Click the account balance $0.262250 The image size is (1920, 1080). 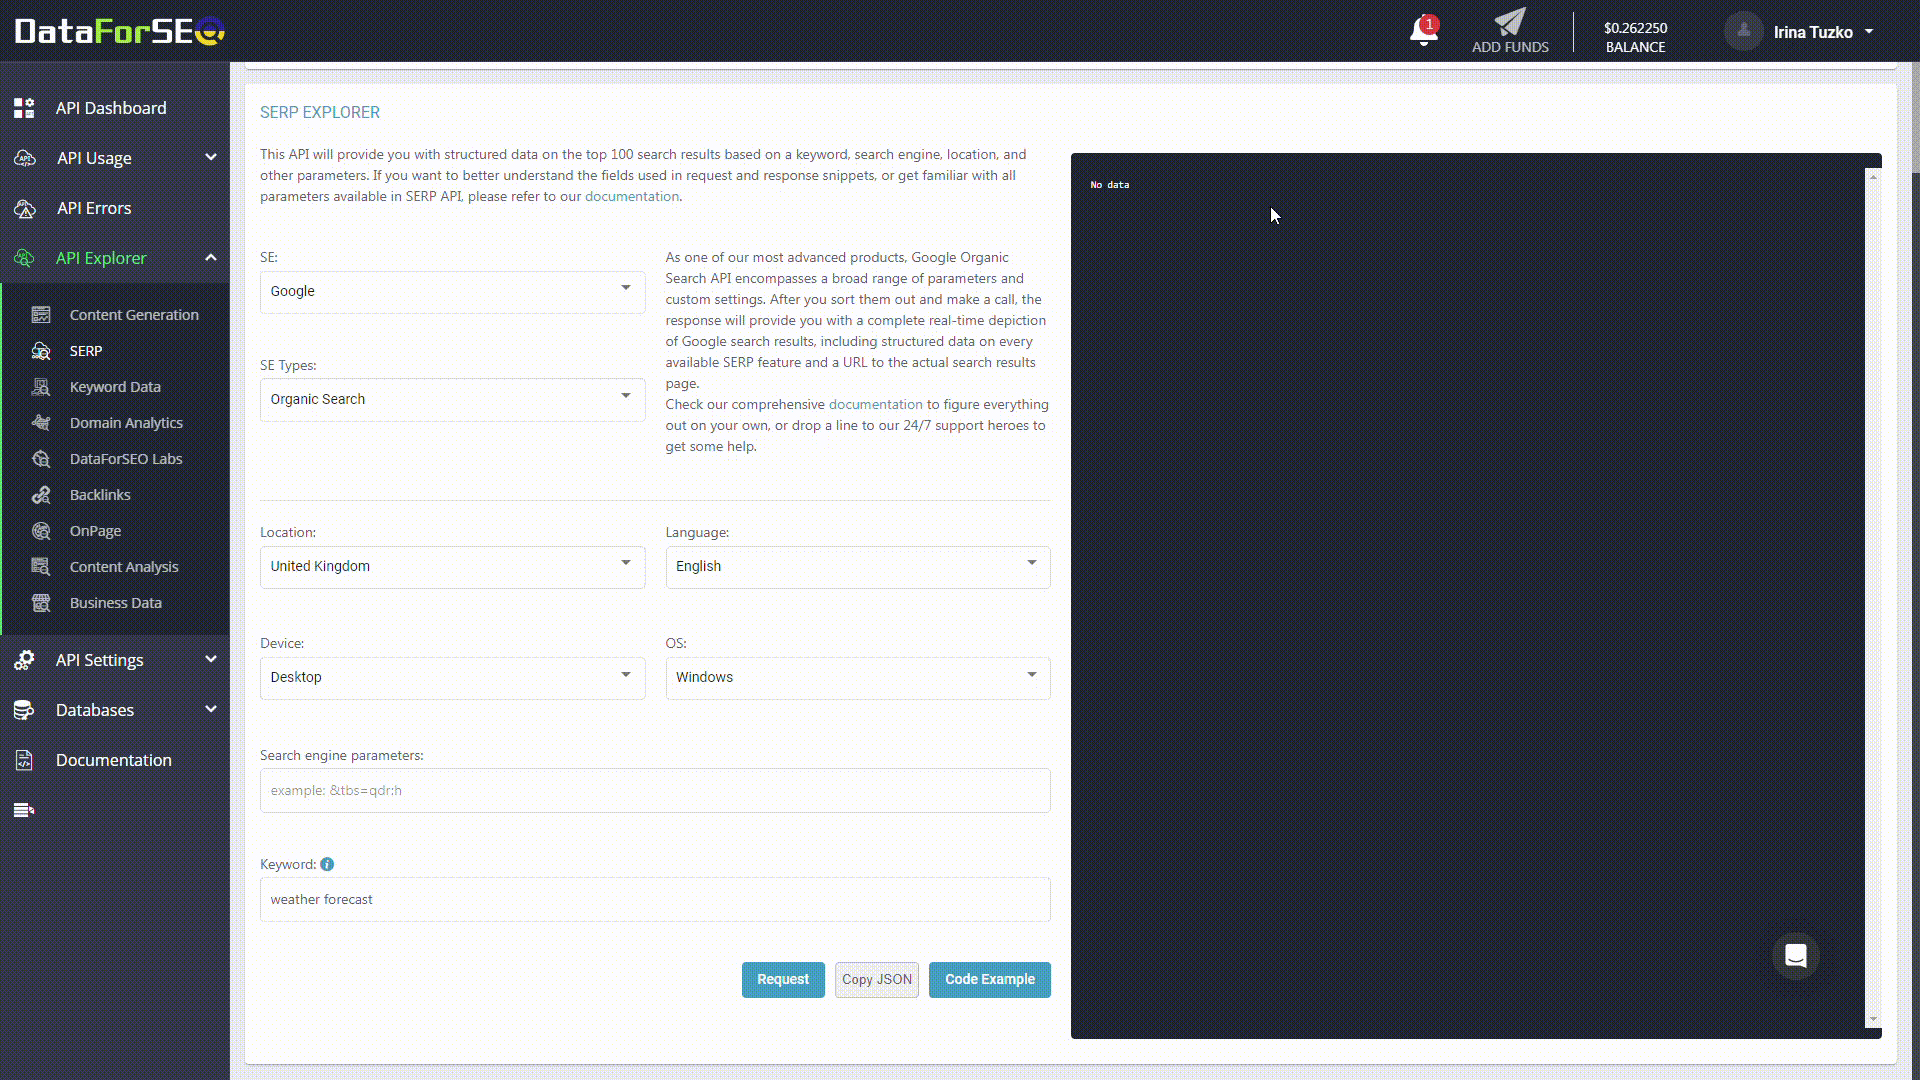point(1635,28)
